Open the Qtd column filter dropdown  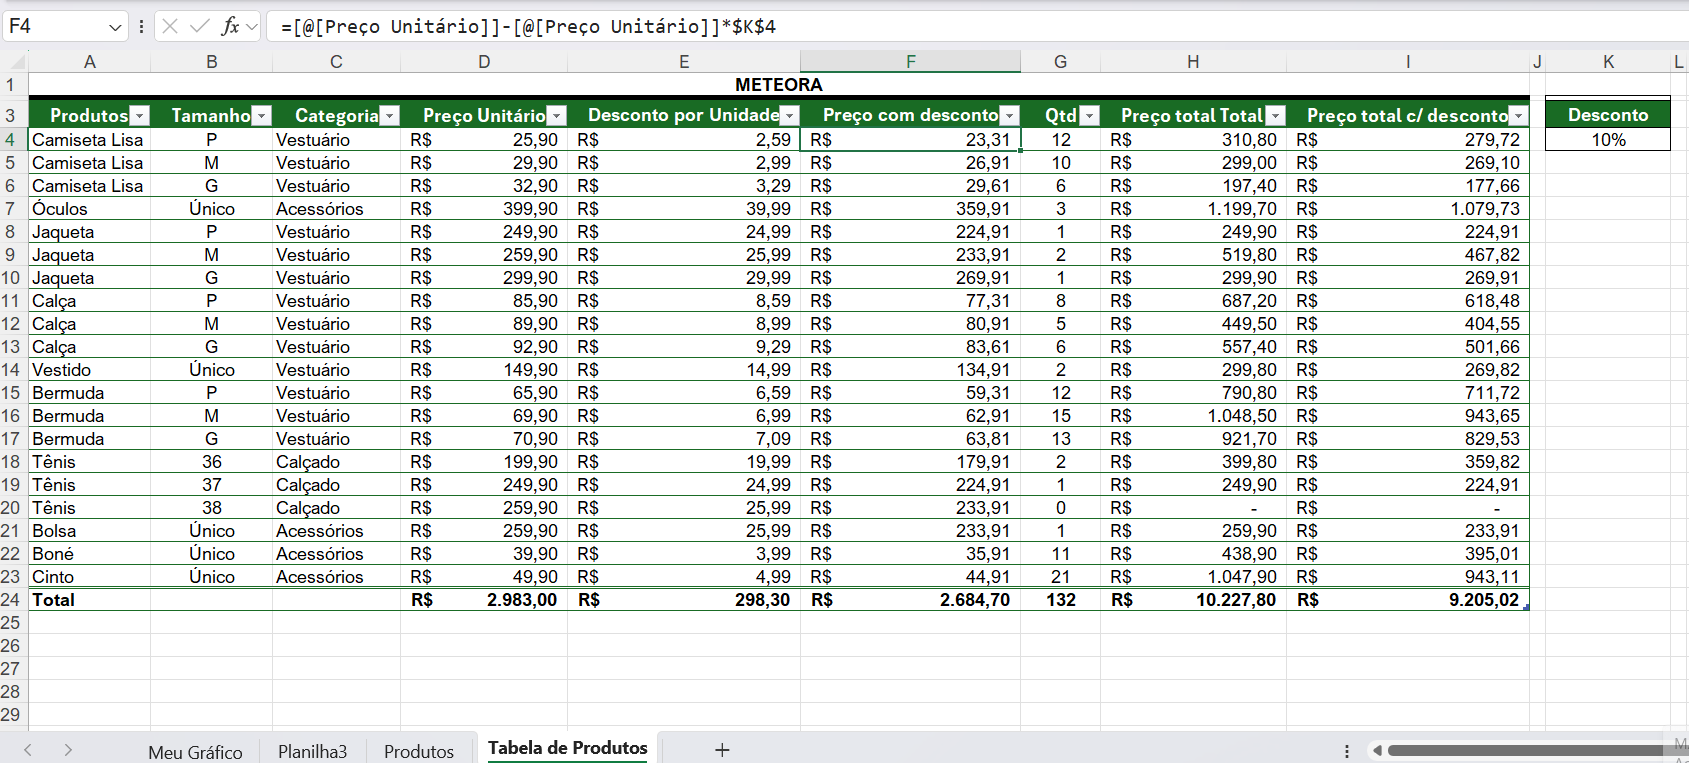coord(1090,116)
